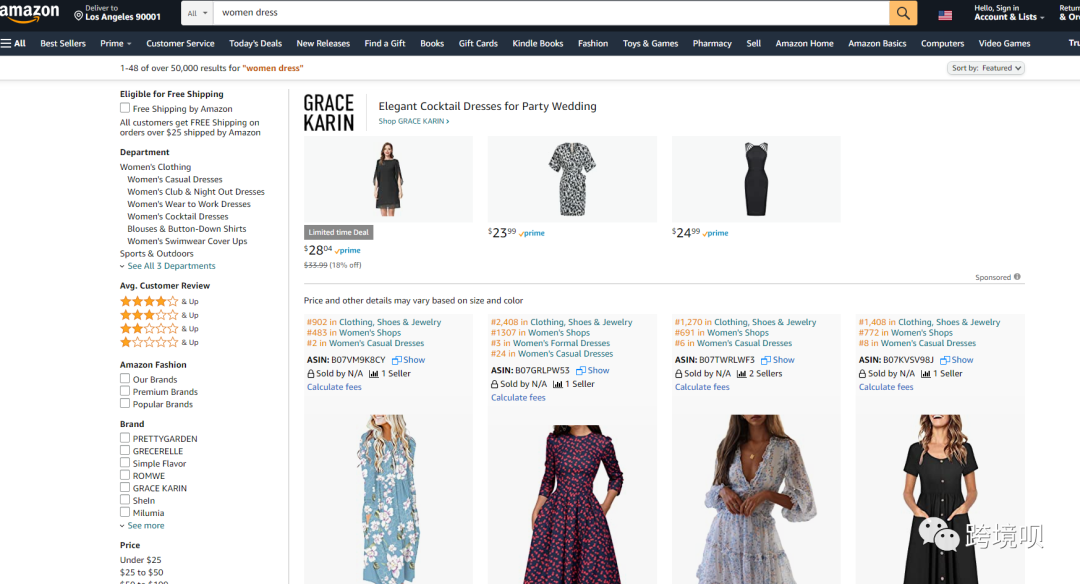The image size is (1080, 584).
Task: Check ROMWE brand filter
Action: [125, 475]
